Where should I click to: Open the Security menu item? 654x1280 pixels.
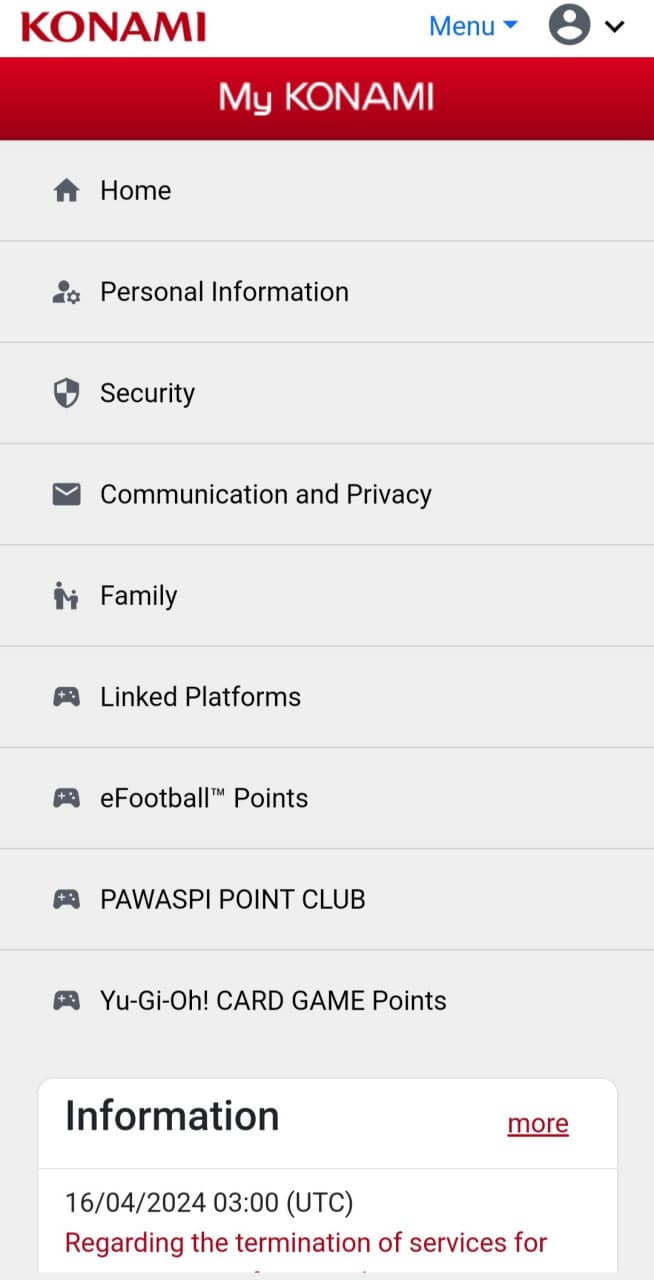pos(147,393)
